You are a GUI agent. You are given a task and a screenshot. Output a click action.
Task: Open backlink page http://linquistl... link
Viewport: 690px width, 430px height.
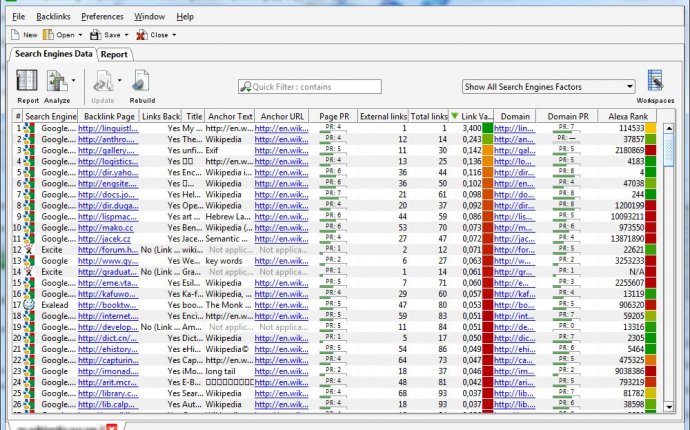(x=108, y=129)
